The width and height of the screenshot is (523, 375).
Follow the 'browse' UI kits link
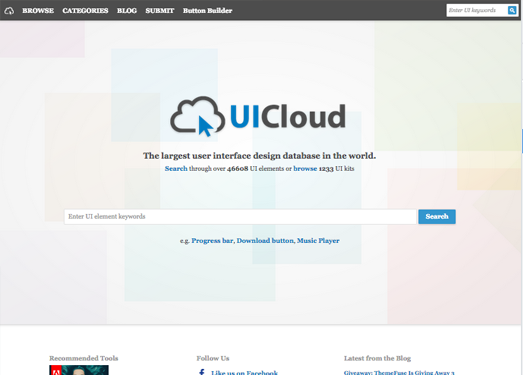pyautogui.click(x=305, y=168)
